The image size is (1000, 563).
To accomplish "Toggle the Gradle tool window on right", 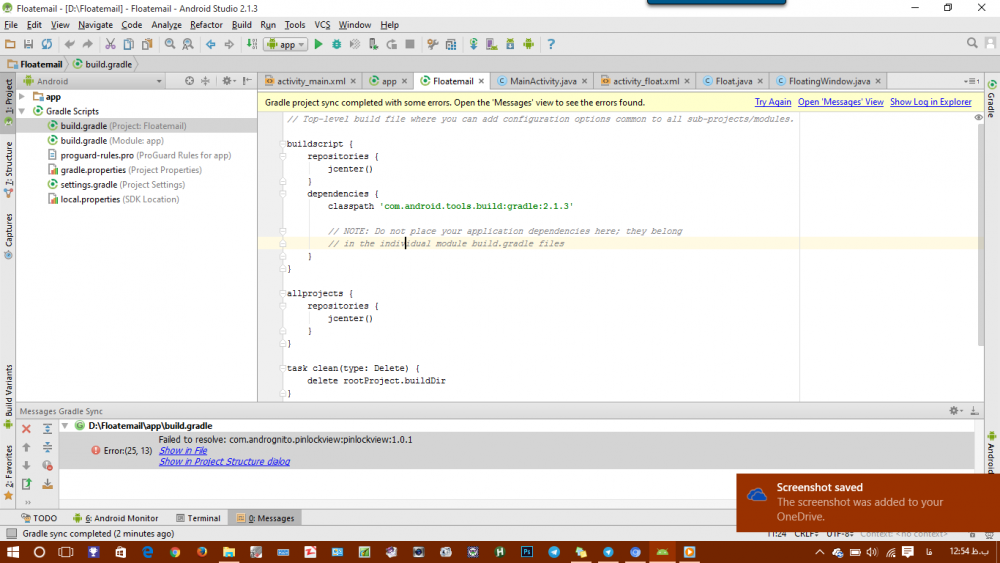I will 991,98.
